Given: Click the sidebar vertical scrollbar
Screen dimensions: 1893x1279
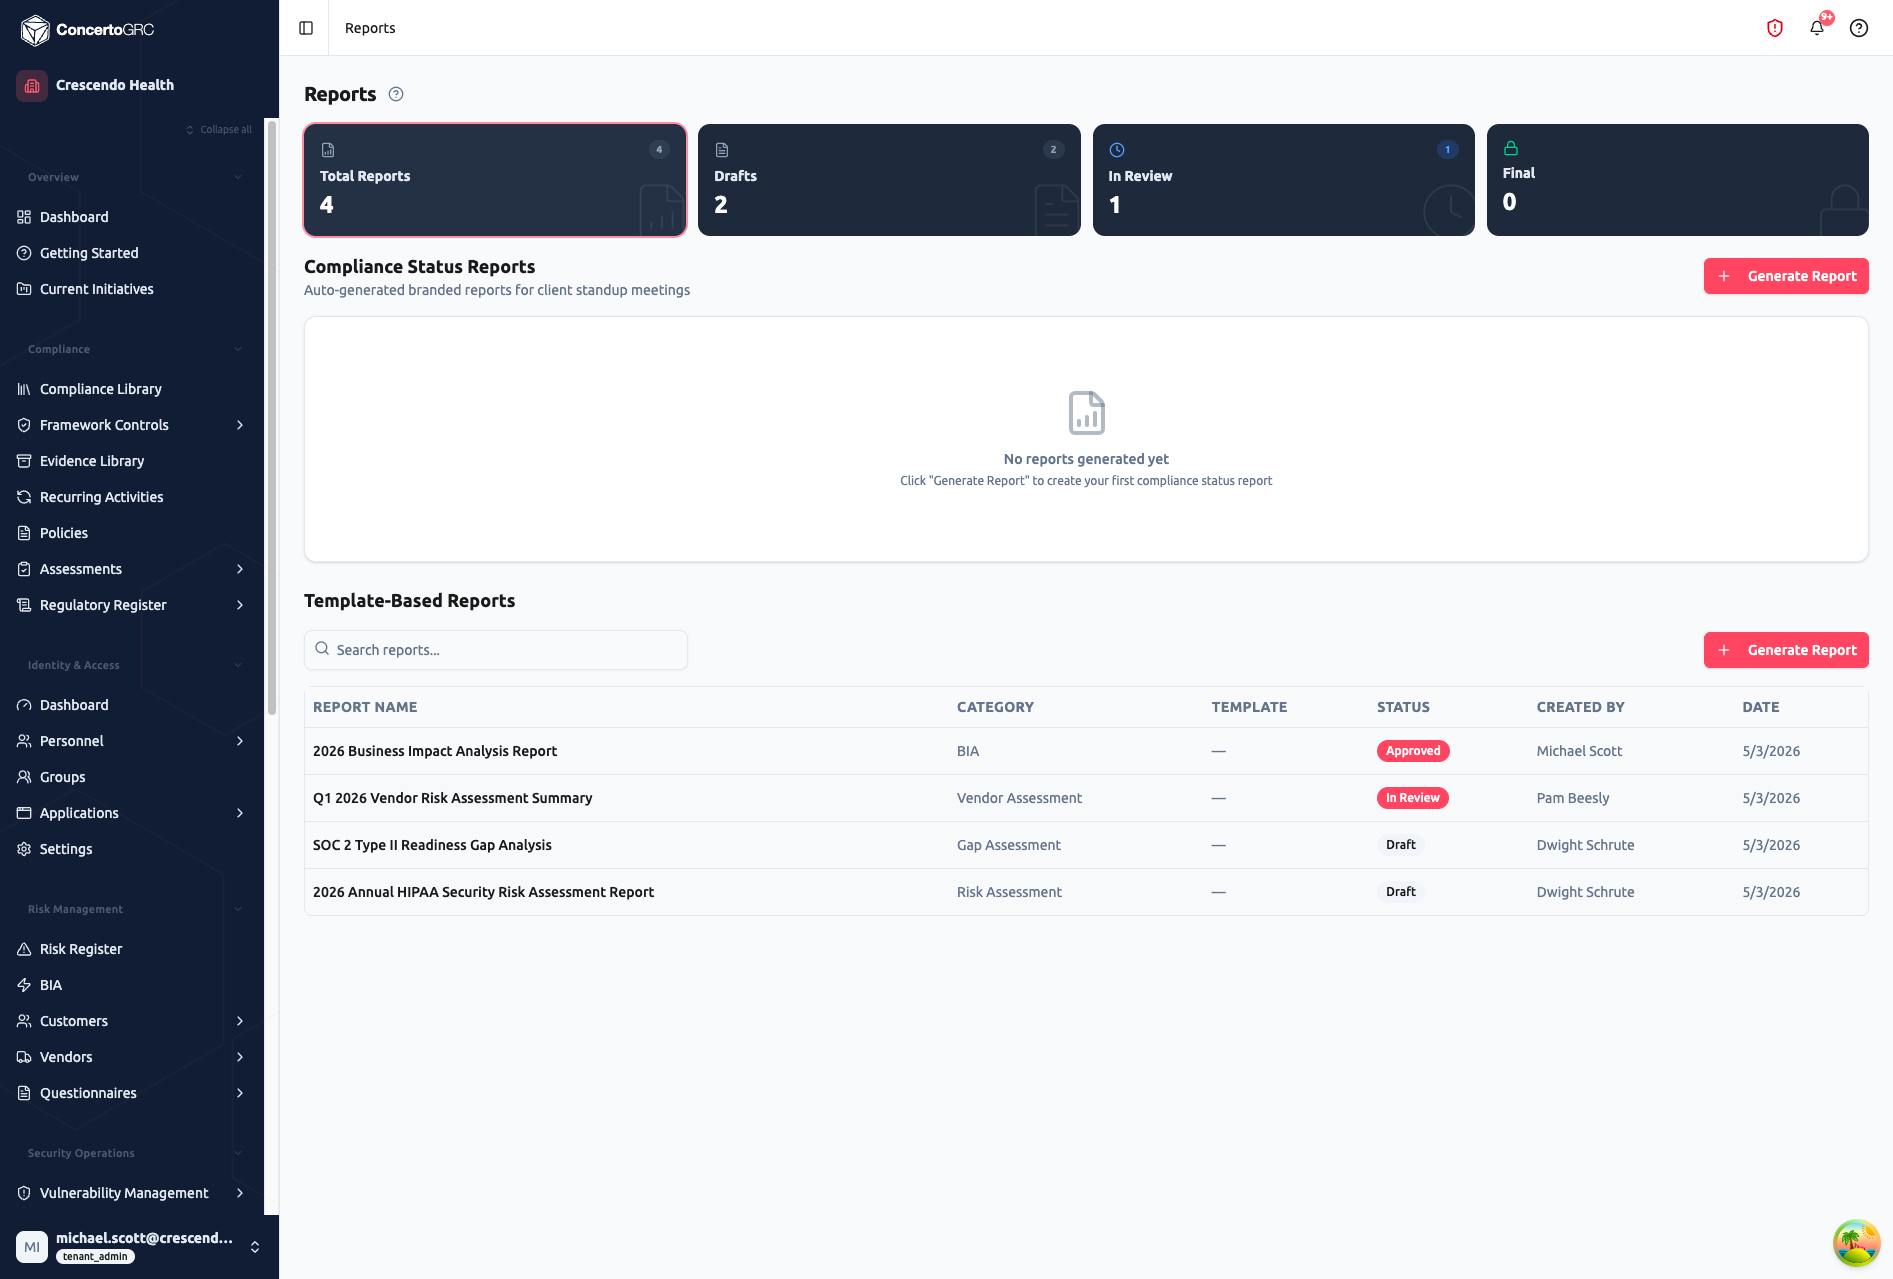Looking at the screenshot, I should (271, 420).
